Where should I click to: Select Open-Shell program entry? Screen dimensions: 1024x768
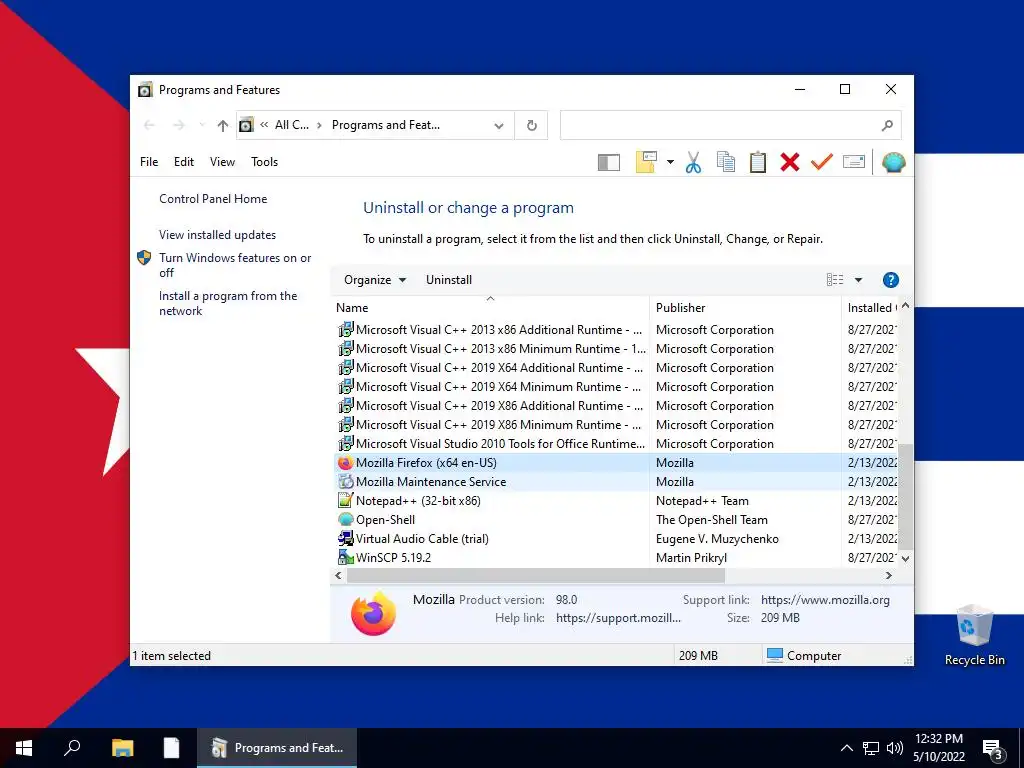pyautogui.click(x=615, y=520)
